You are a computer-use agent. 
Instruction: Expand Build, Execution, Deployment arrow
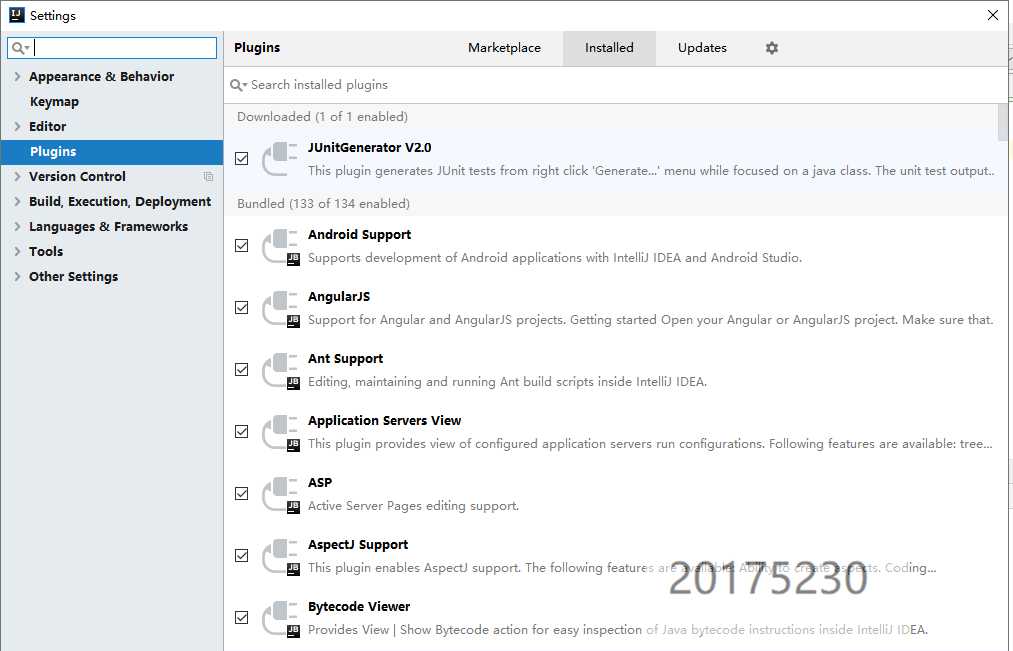[17, 202]
